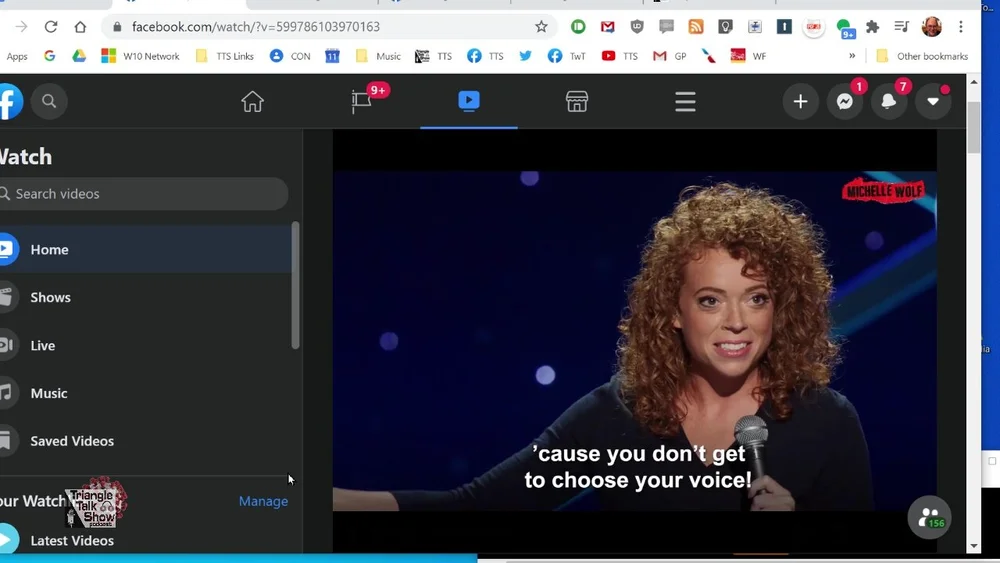Open the CON bookmark
1000x563 pixels.
pos(290,56)
